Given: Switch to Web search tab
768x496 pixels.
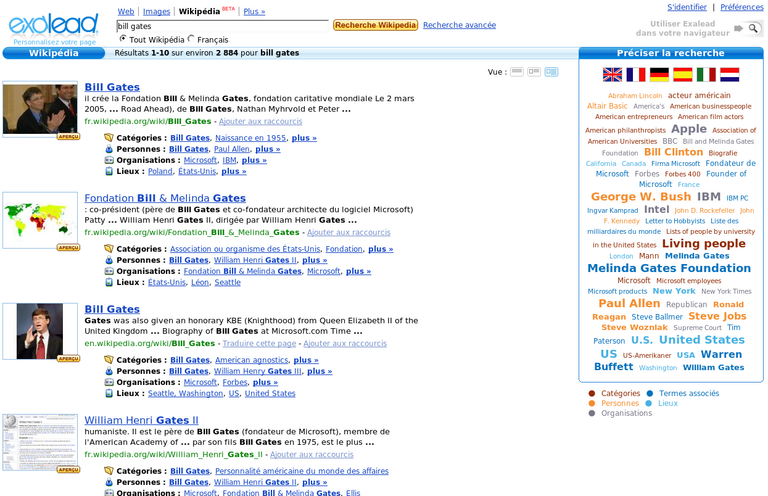Looking at the screenshot, I should (x=126, y=11).
